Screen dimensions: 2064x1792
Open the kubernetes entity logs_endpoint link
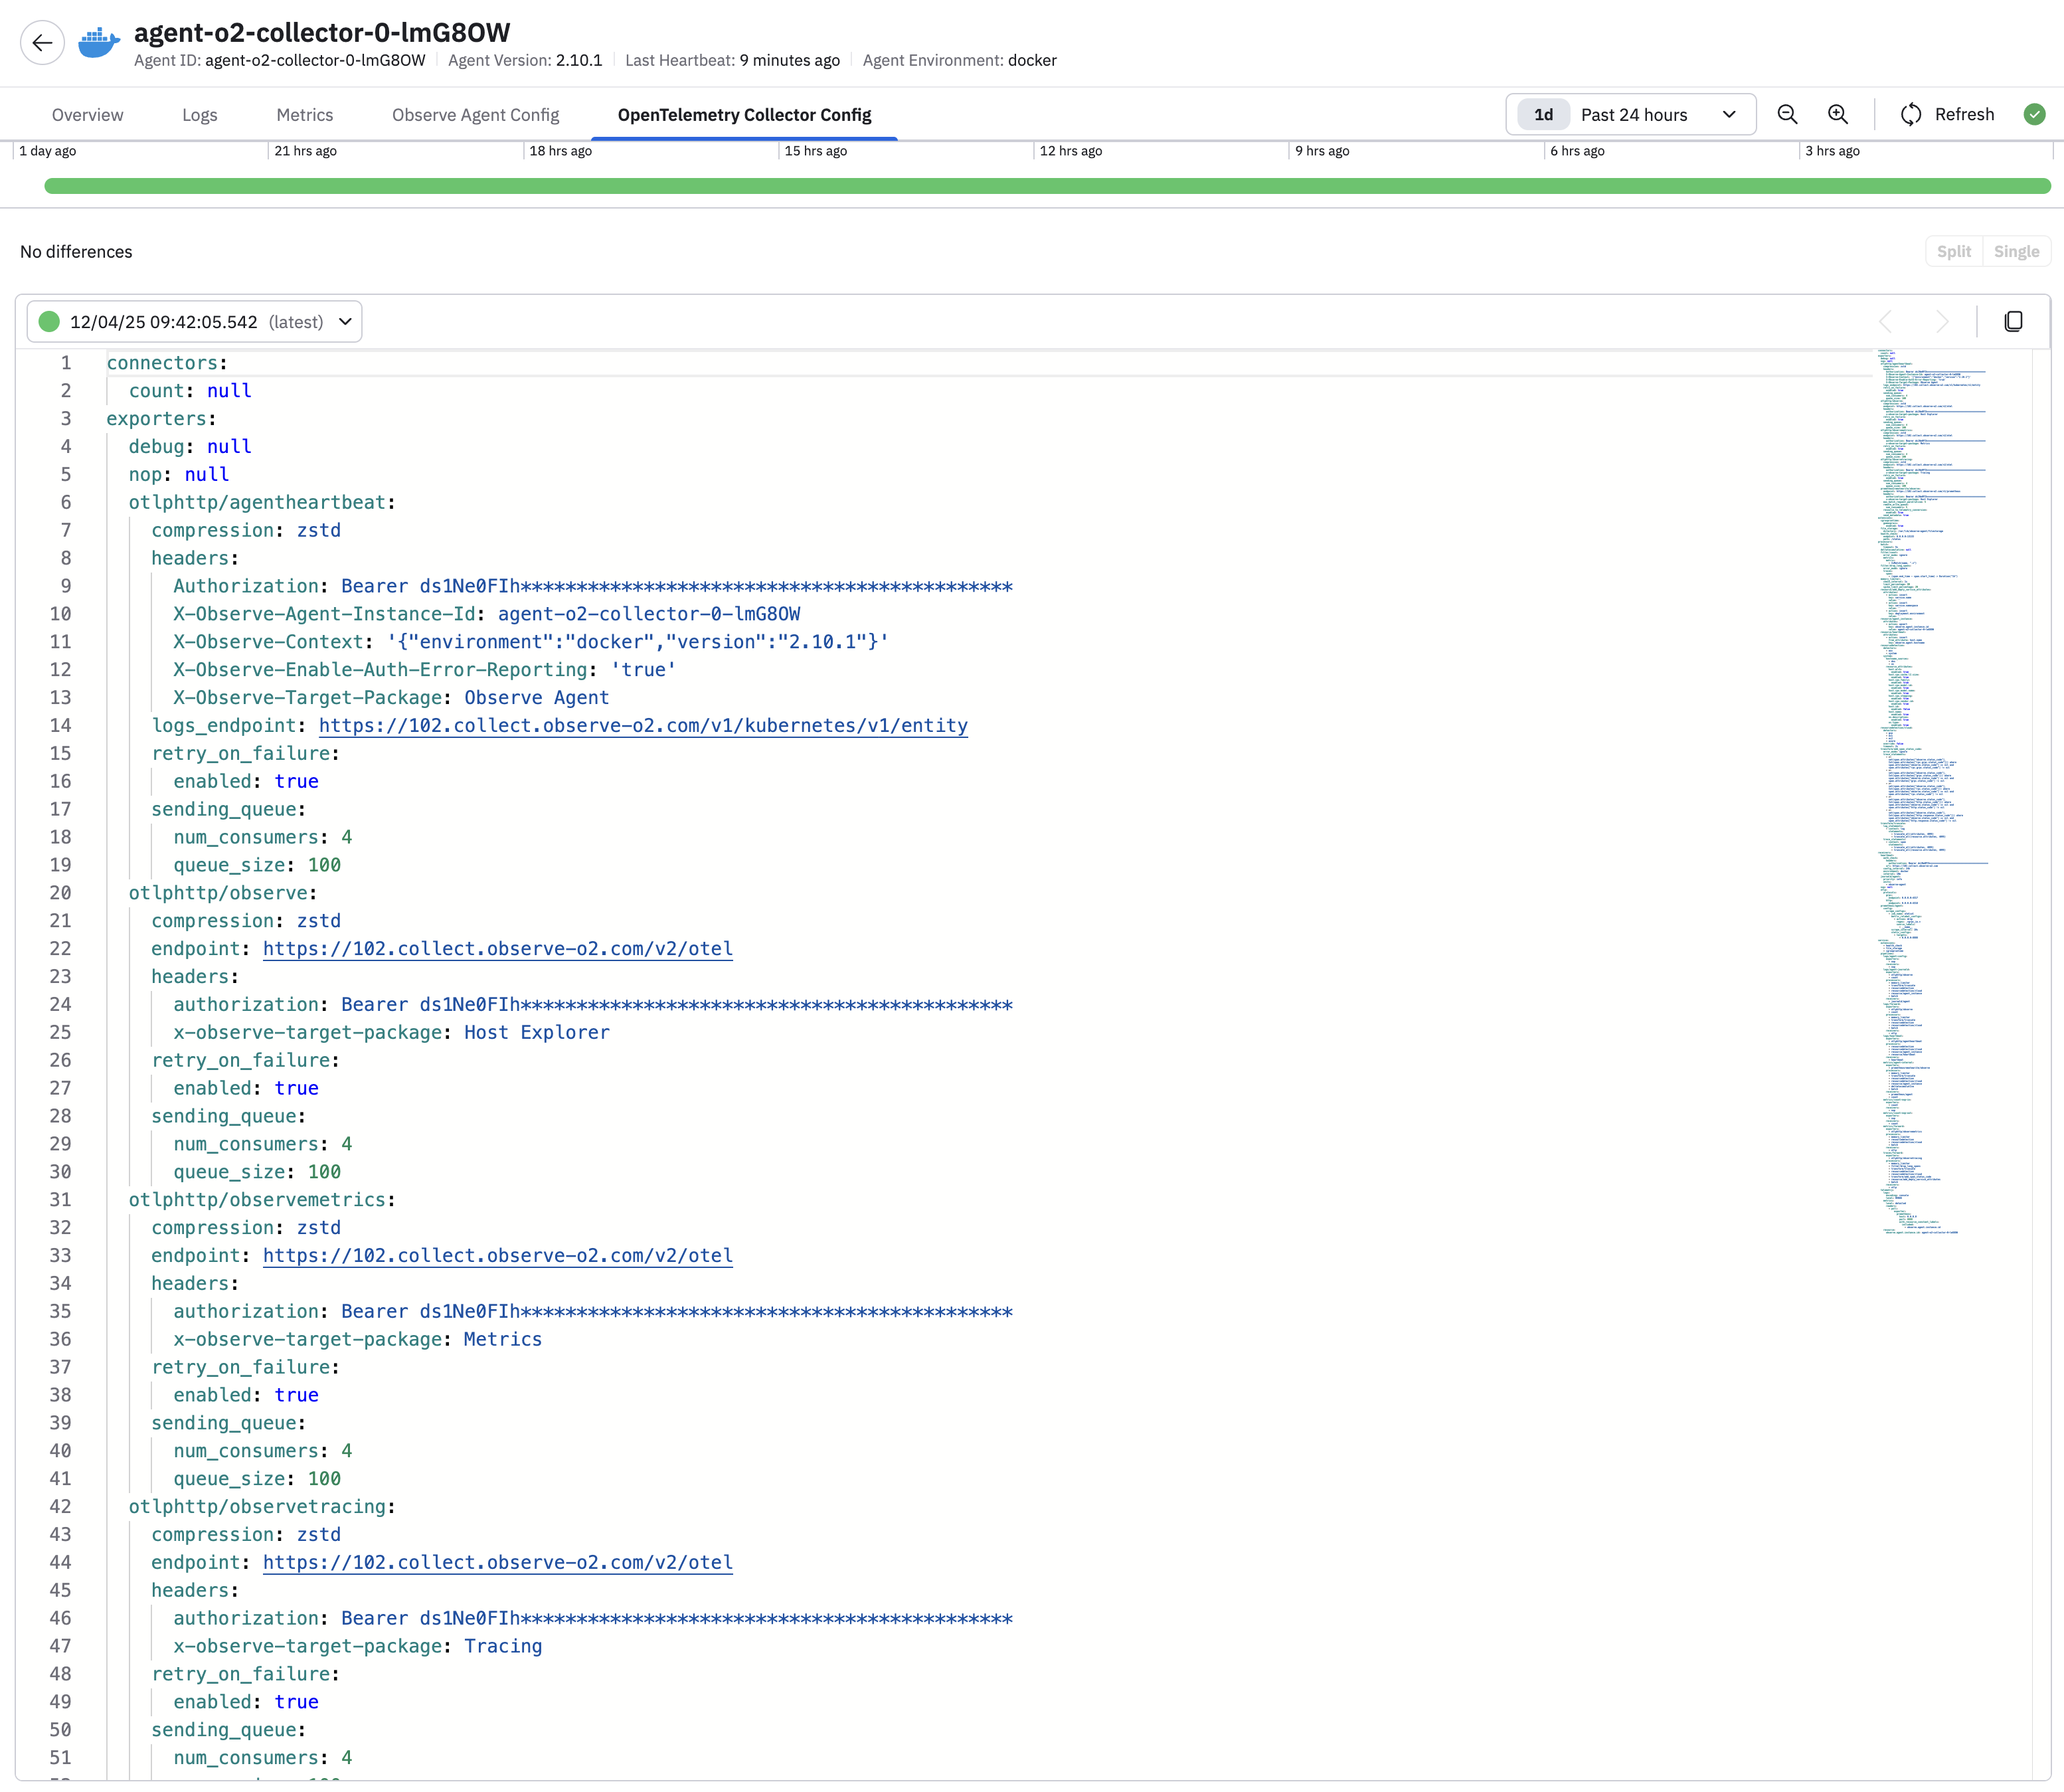(643, 726)
